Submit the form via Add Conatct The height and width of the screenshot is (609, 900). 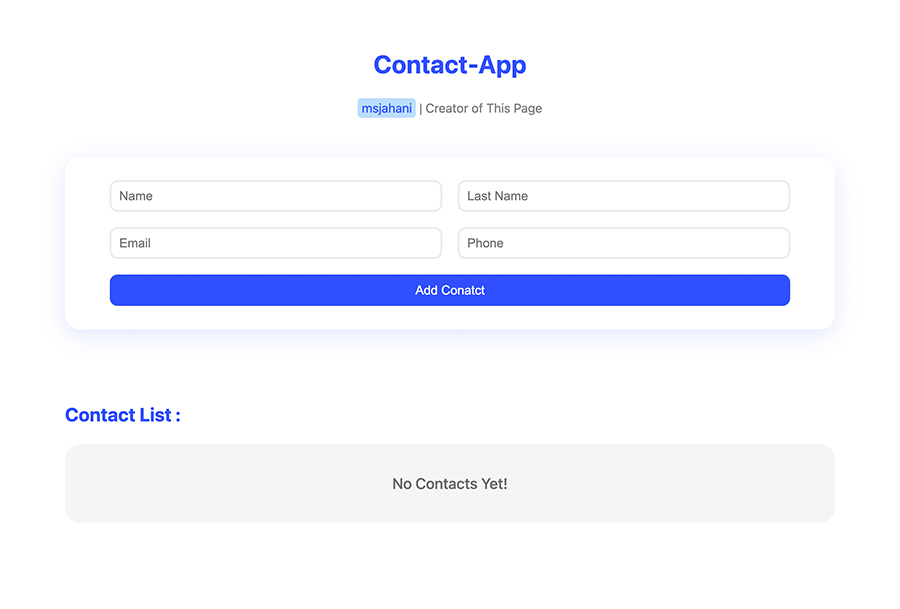pos(449,290)
